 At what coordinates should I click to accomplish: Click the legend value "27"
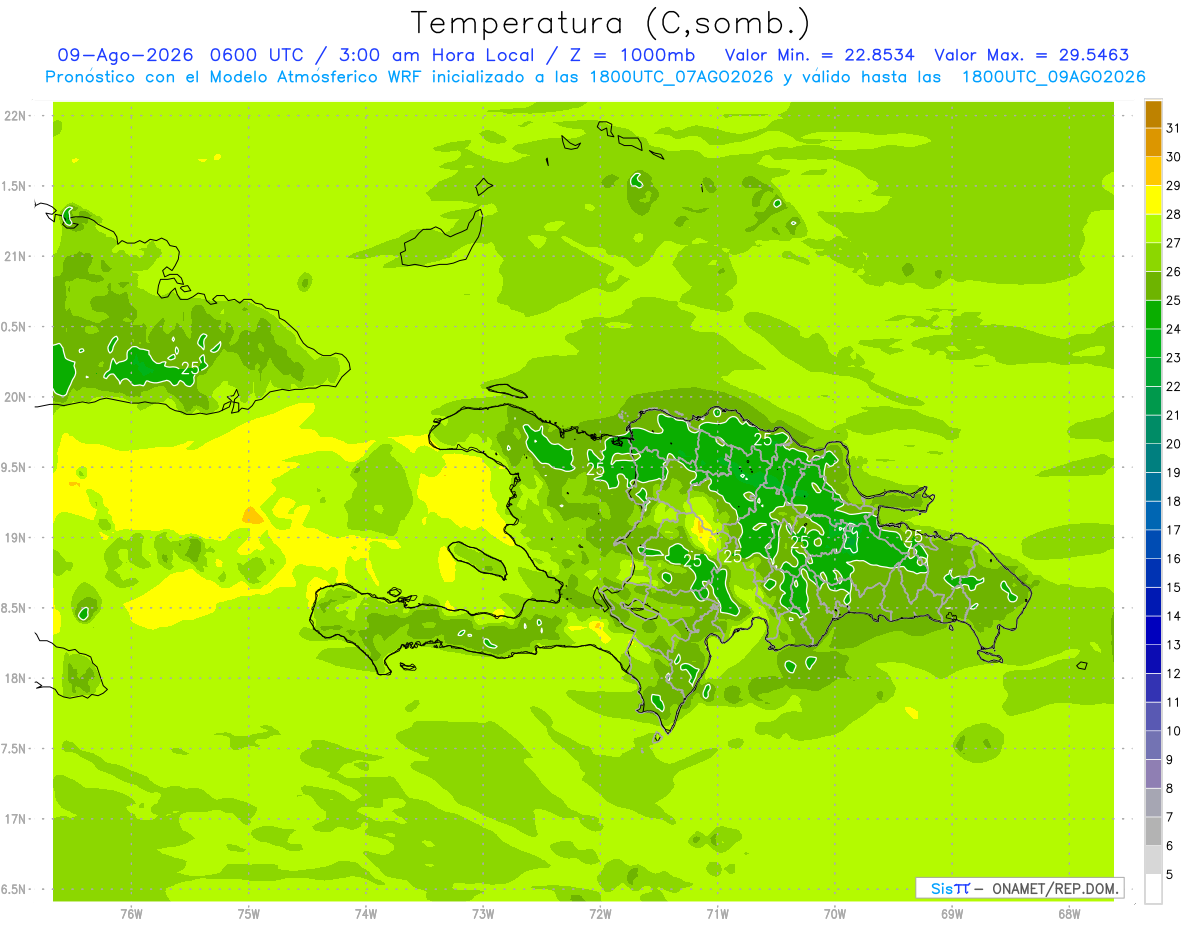point(1174,243)
